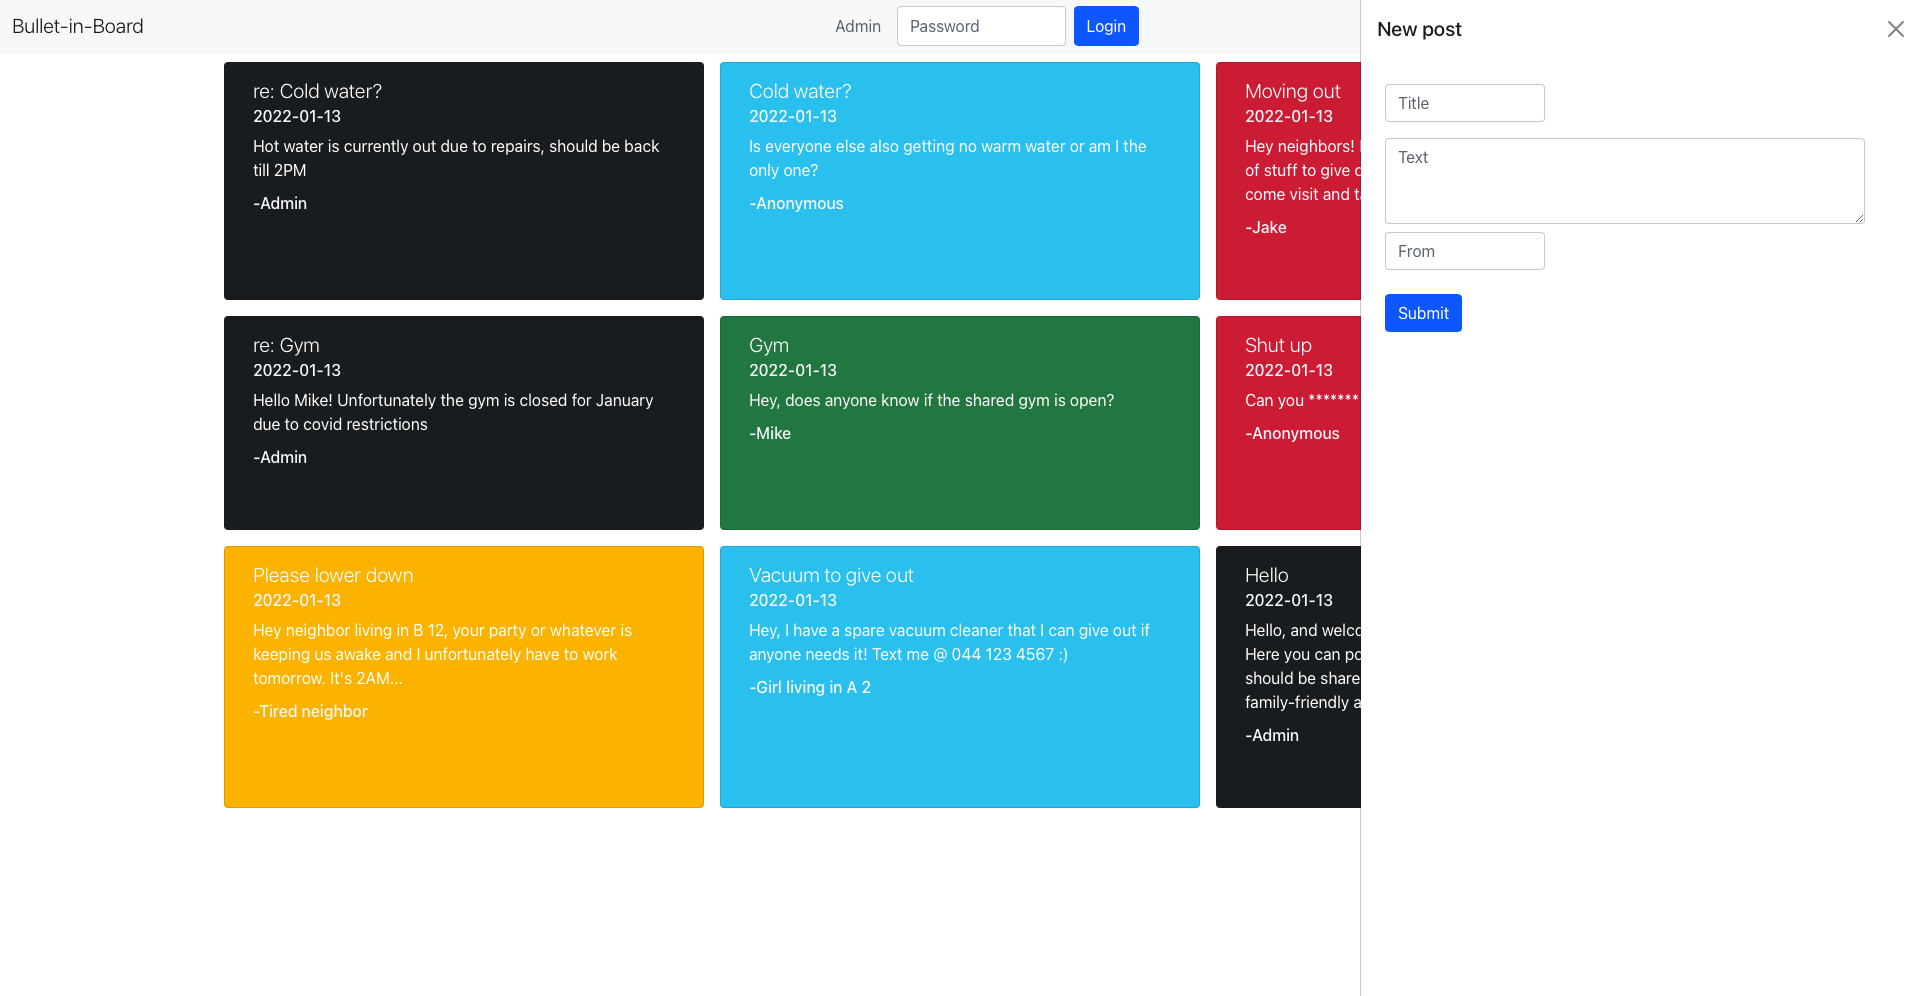The height and width of the screenshot is (996, 1920).
Task: Click the From field in New post form
Action: [x=1464, y=251]
